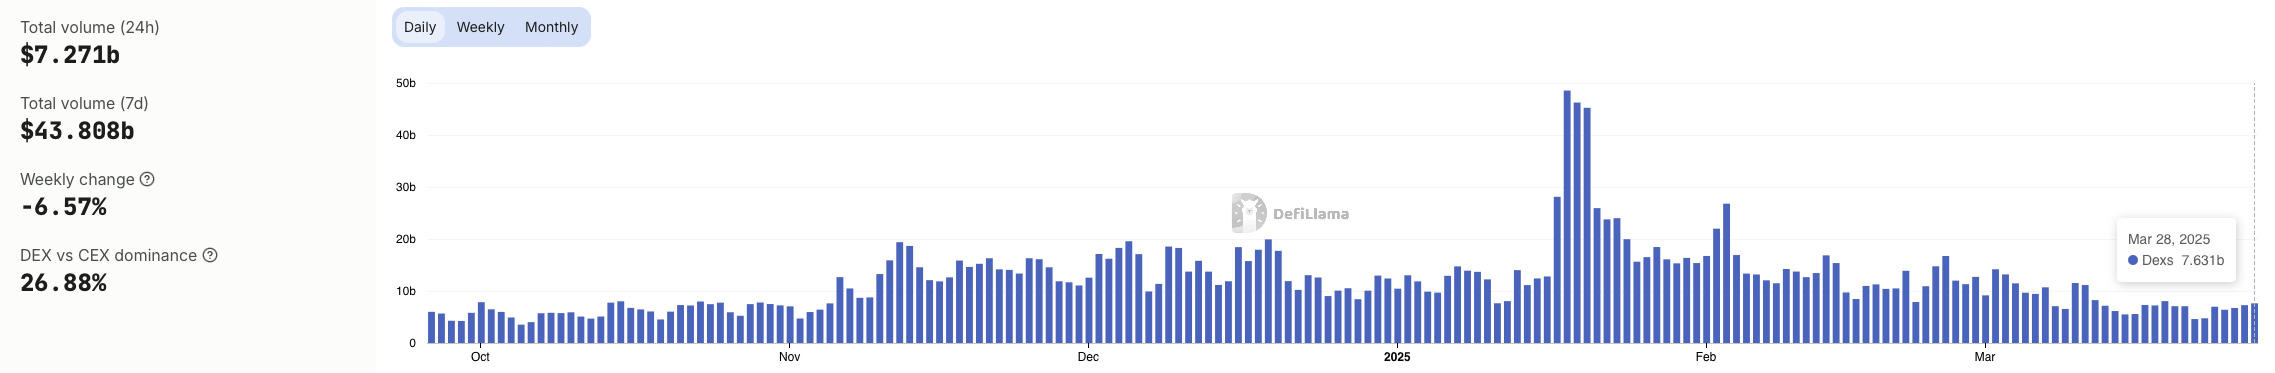This screenshot has height=373, width=2275.
Task: Select the Daily interval tab
Action: [420, 27]
